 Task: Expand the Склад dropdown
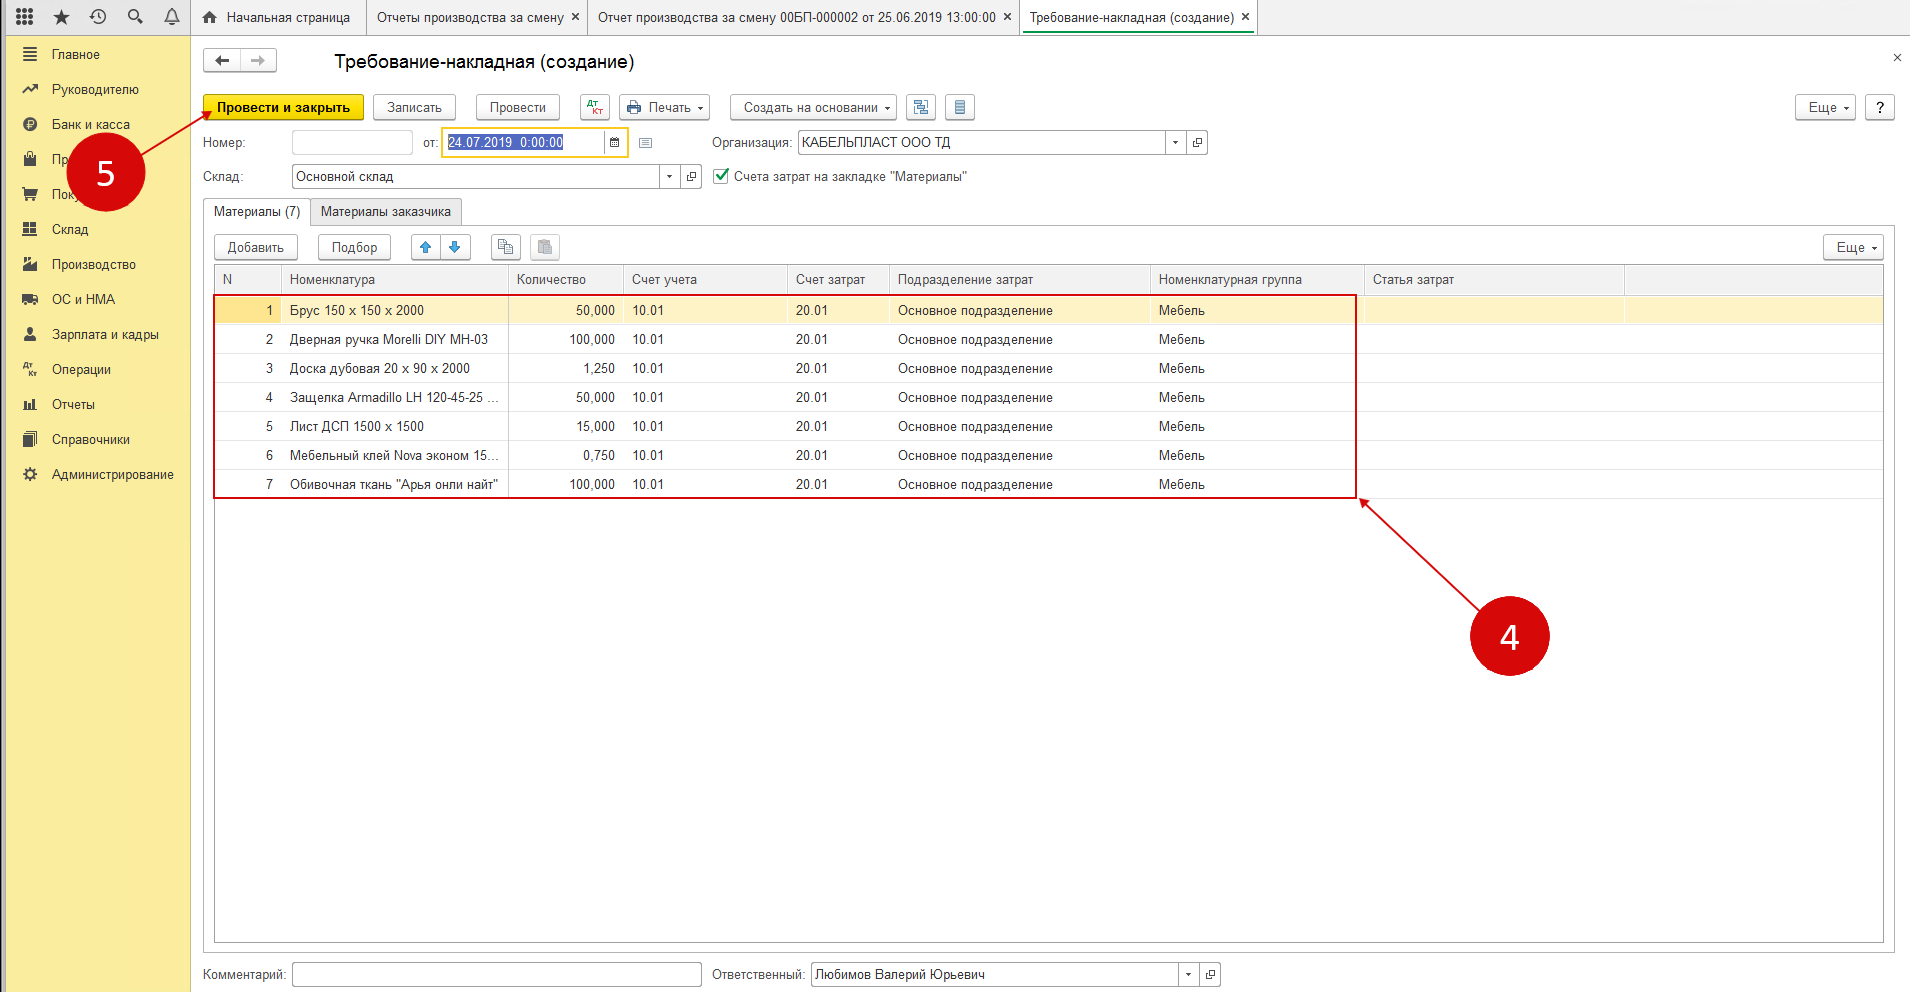click(x=670, y=176)
